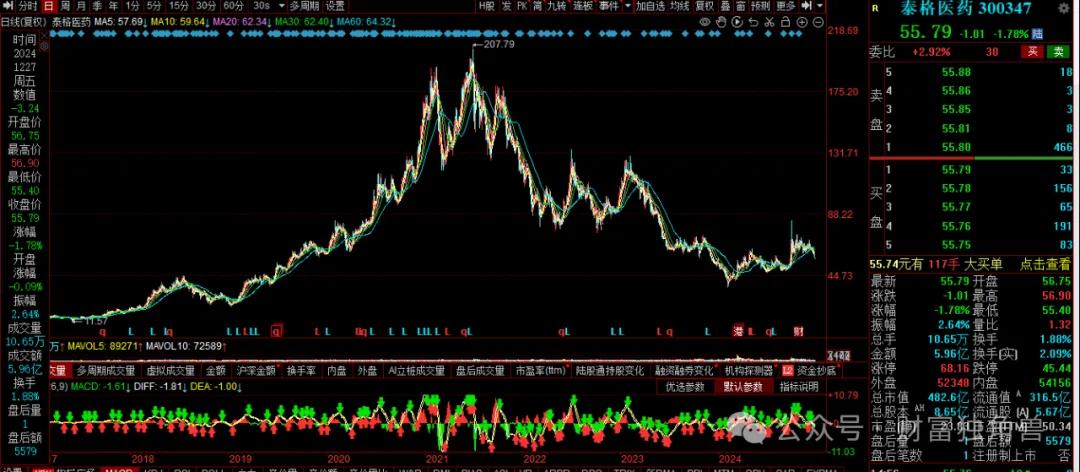Select the 30s period
The height and width of the screenshot is (472, 1080).
262,6
